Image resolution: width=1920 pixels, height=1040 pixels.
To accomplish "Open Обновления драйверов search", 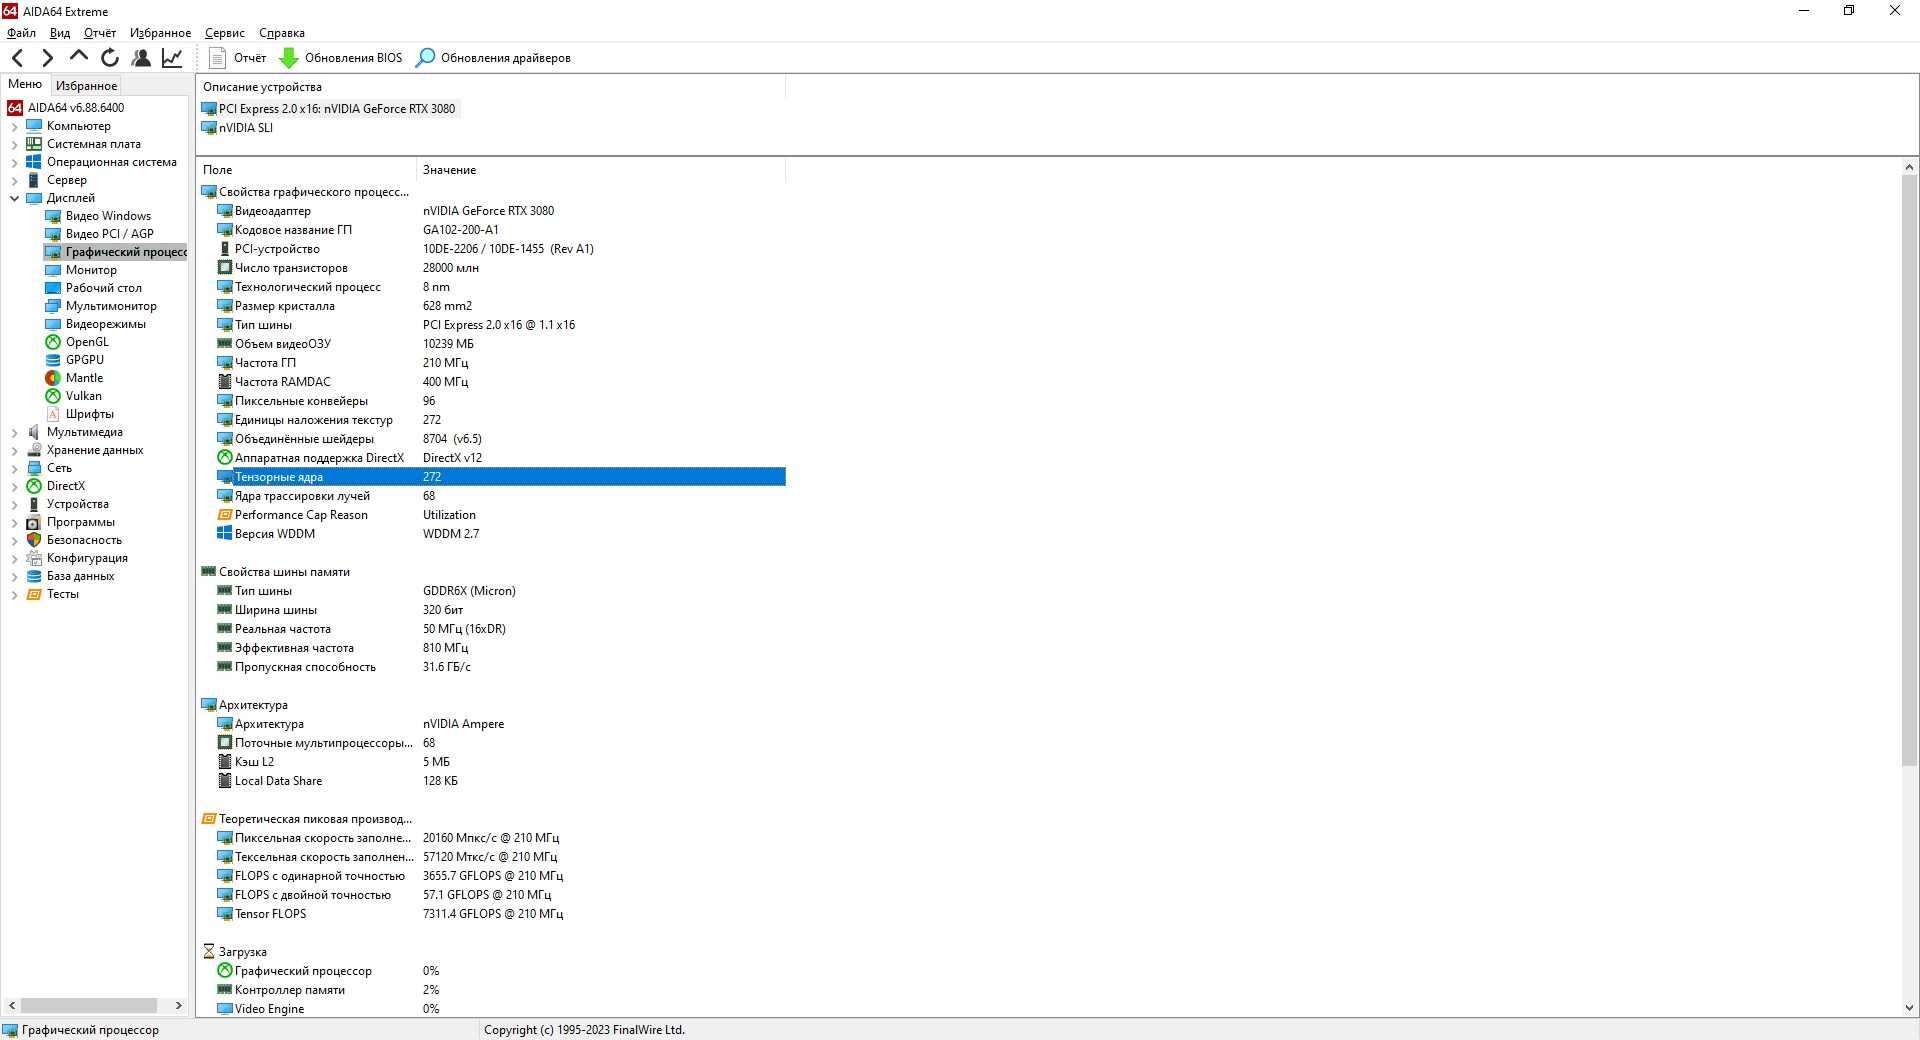I will pyautogui.click(x=493, y=58).
